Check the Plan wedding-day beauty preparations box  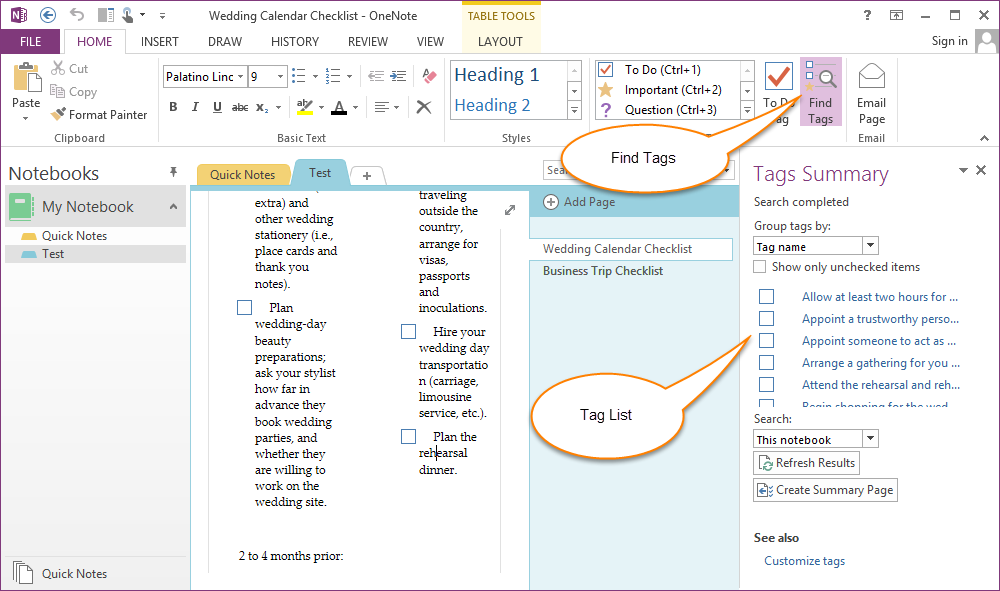click(x=244, y=308)
